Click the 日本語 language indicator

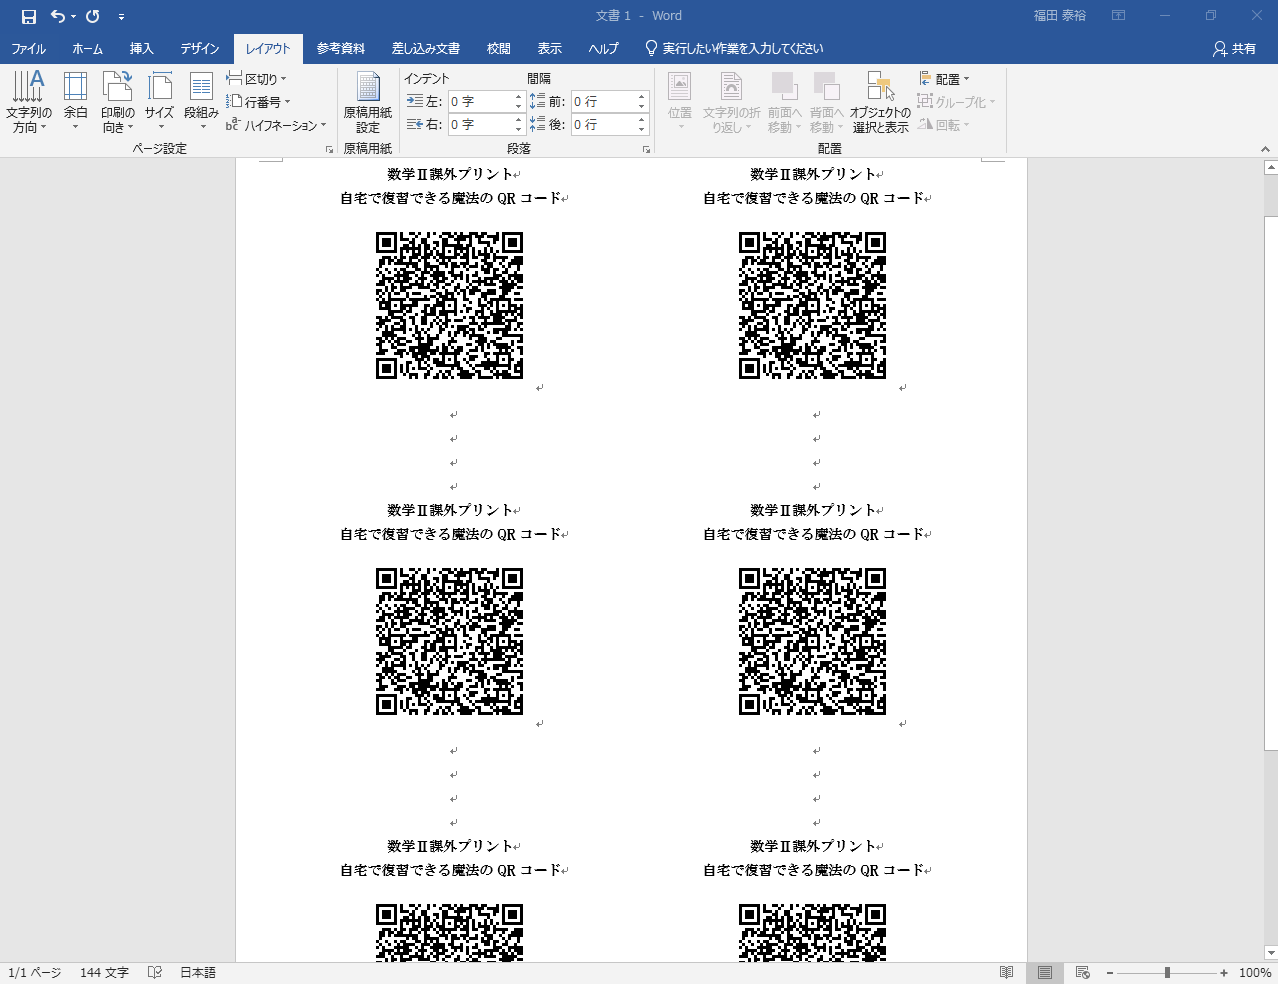click(198, 973)
